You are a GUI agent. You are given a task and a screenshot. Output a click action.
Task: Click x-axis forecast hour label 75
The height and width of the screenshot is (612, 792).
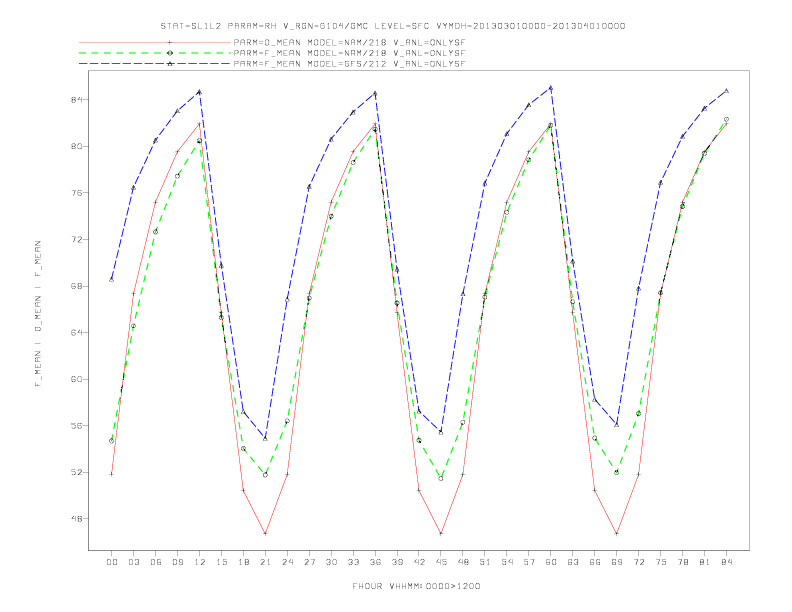point(661,562)
